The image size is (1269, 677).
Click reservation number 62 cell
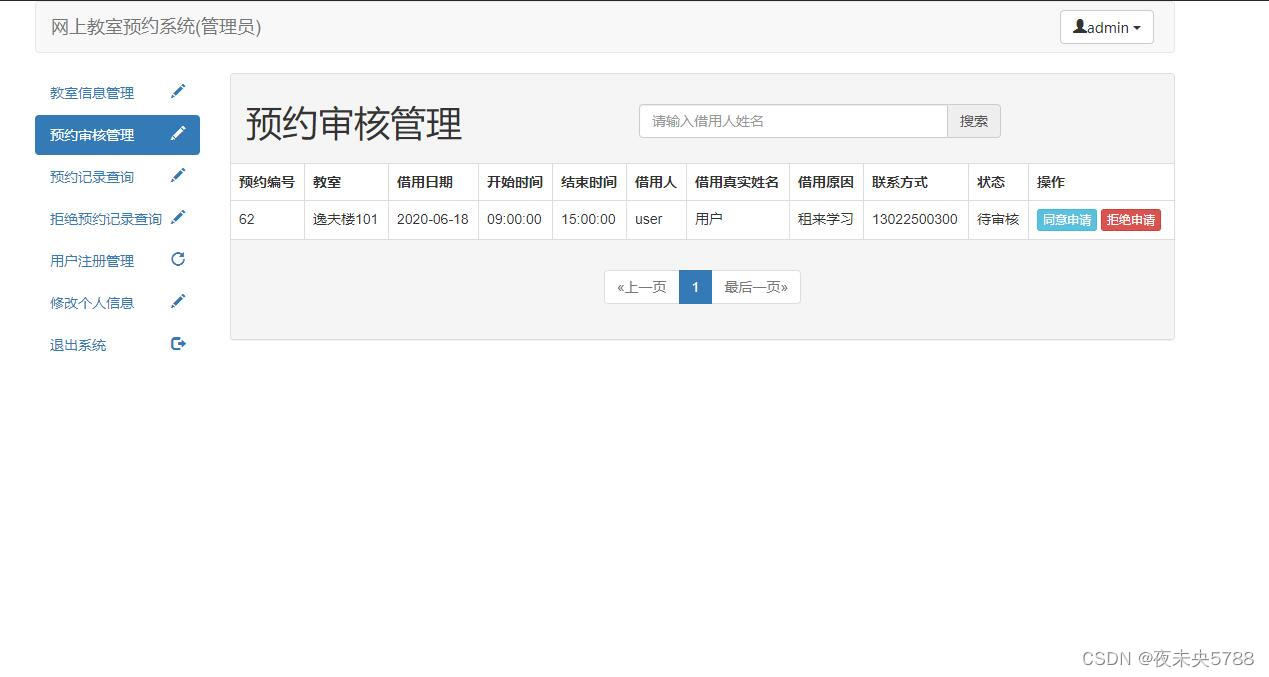click(x=267, y=219)
